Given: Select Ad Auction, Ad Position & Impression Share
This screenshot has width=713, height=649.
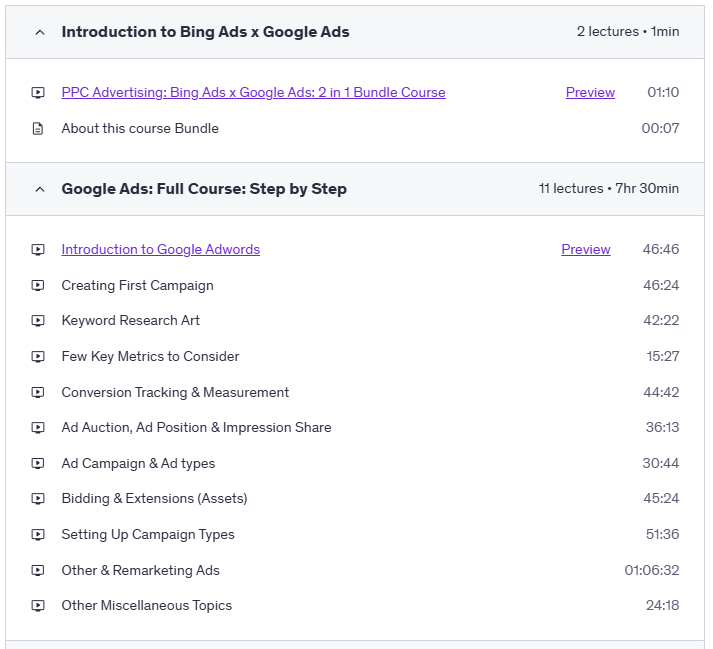Looking at the screenshot, I should [x=196, y=428].
